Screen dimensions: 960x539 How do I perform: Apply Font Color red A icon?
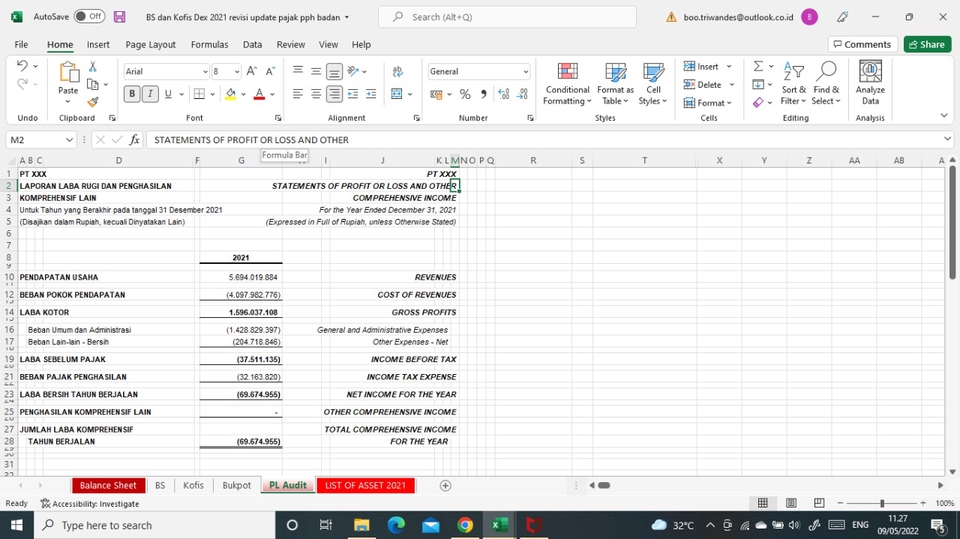coord(259,94)
